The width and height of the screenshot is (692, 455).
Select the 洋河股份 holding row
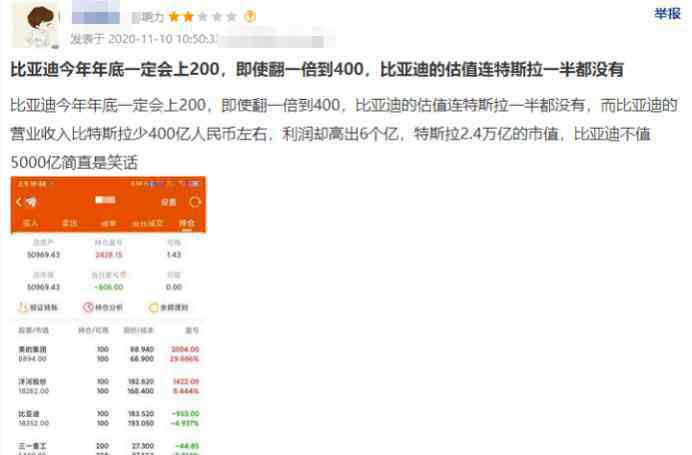(x=109, y=386)
